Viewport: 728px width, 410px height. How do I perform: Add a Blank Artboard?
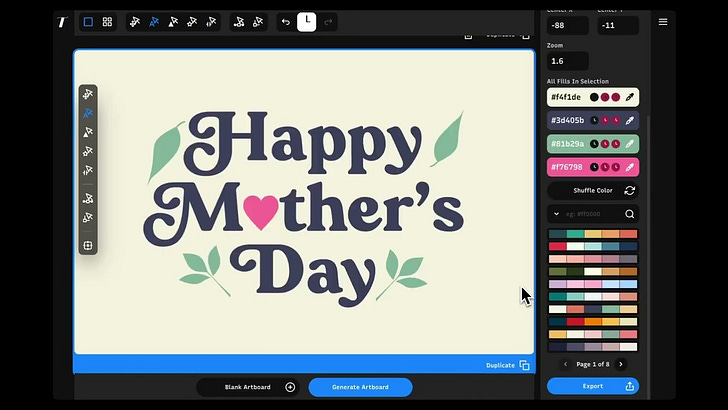(248, 387)
